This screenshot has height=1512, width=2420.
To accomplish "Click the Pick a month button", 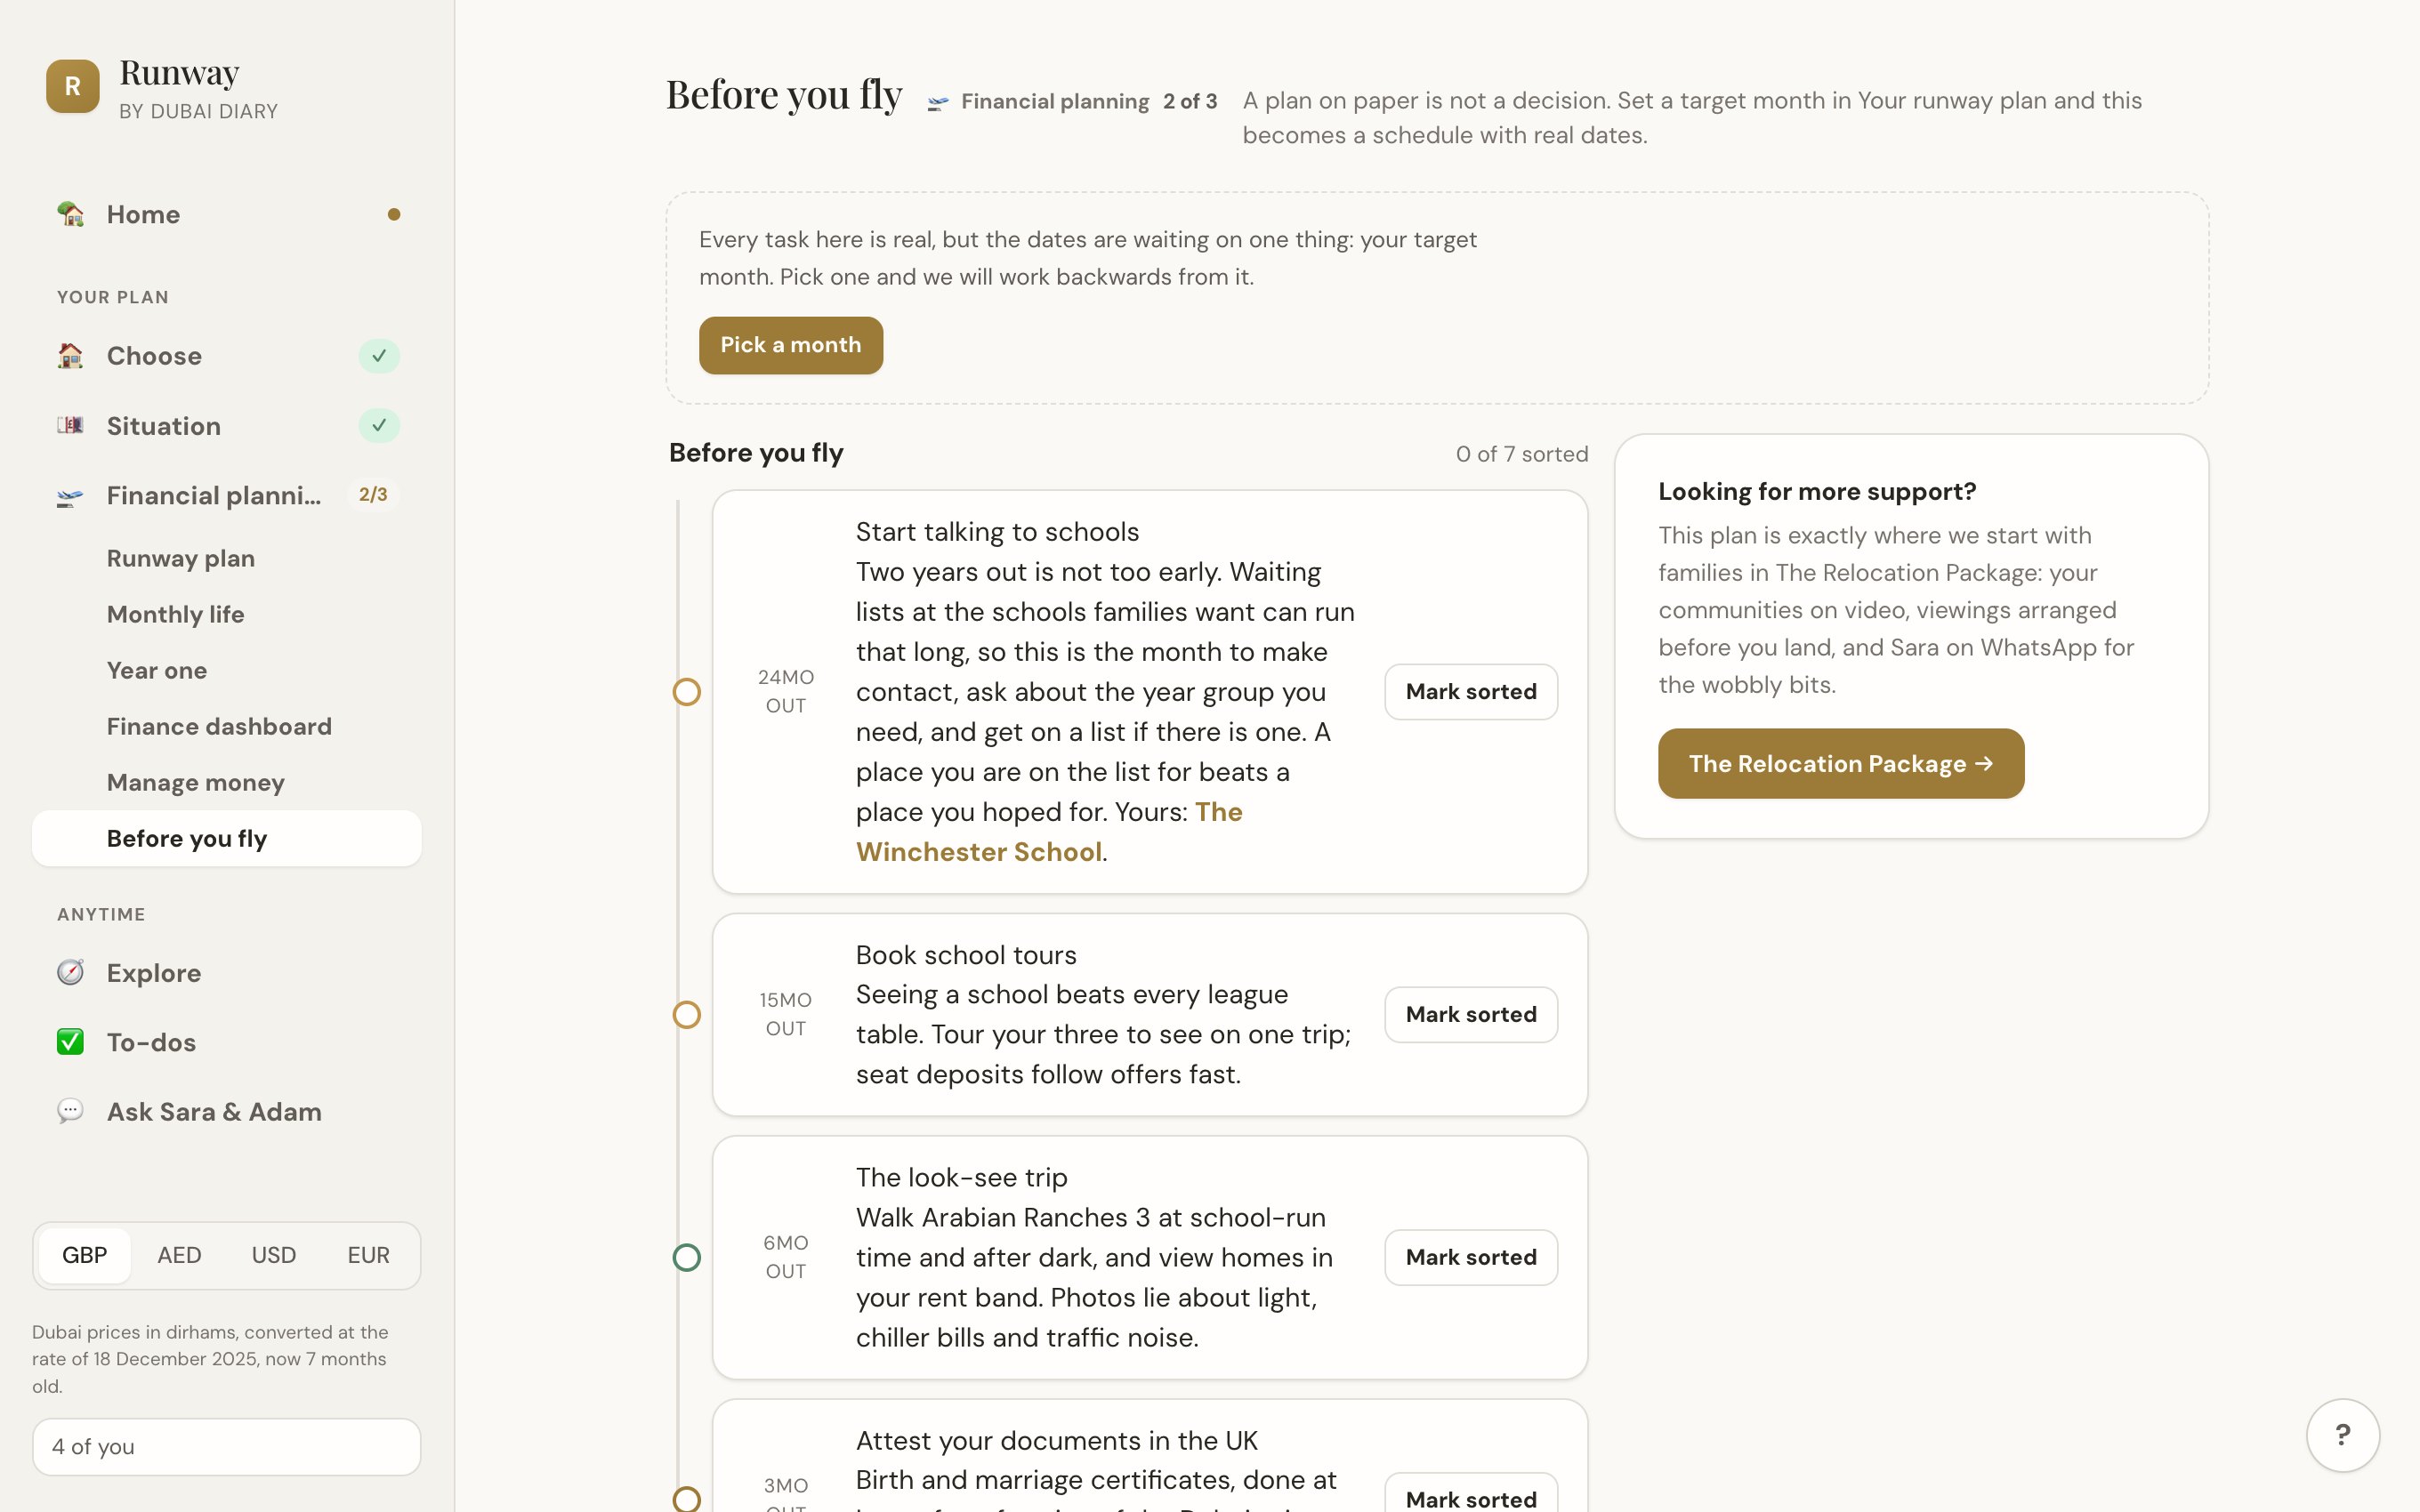I will tap(790, 345).
